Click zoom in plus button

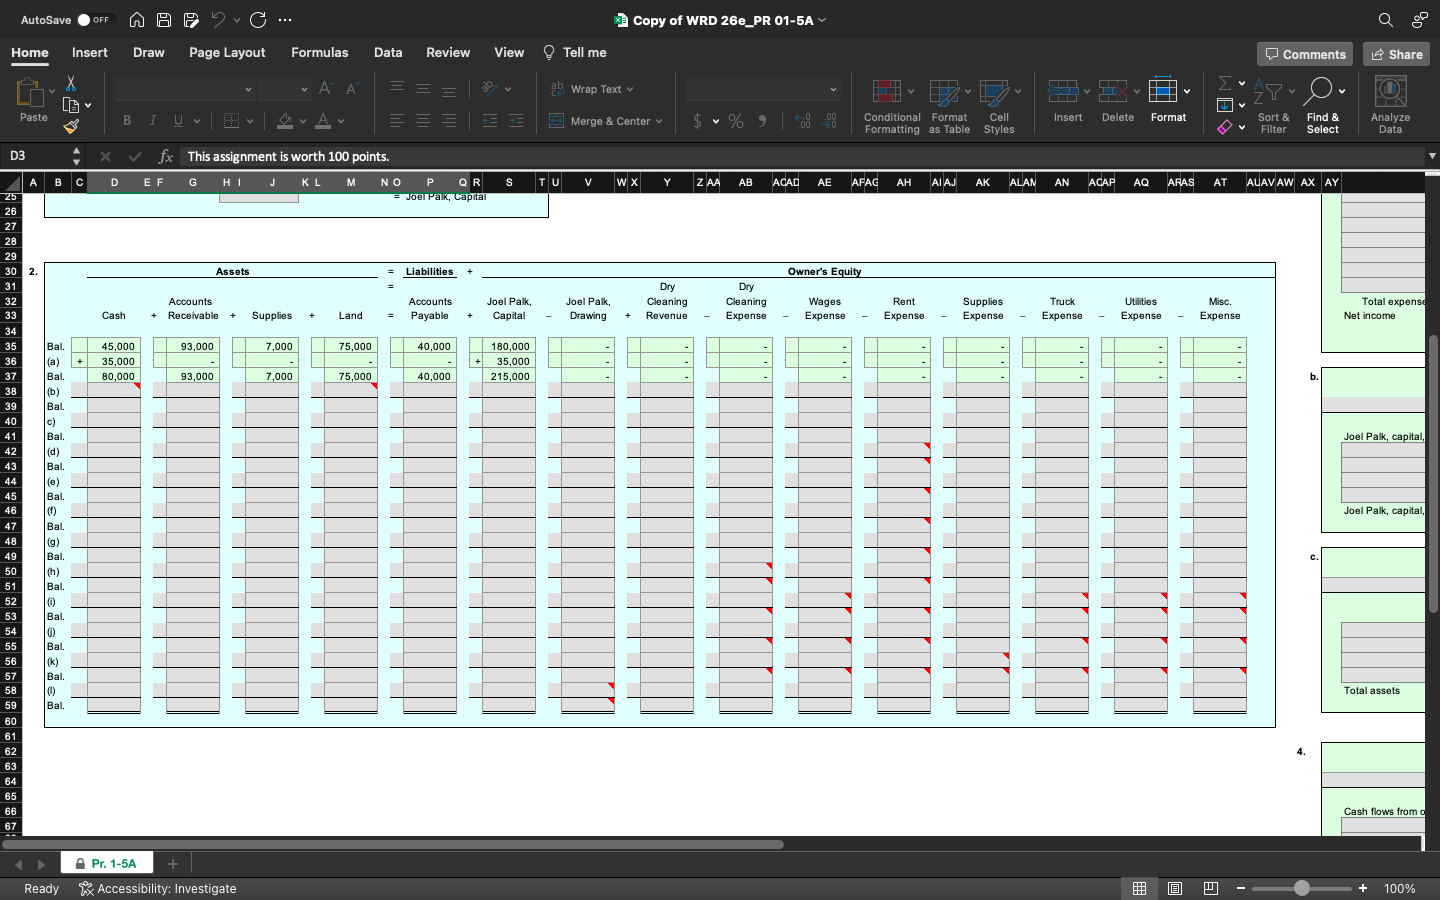click(x=1362, y=889)
